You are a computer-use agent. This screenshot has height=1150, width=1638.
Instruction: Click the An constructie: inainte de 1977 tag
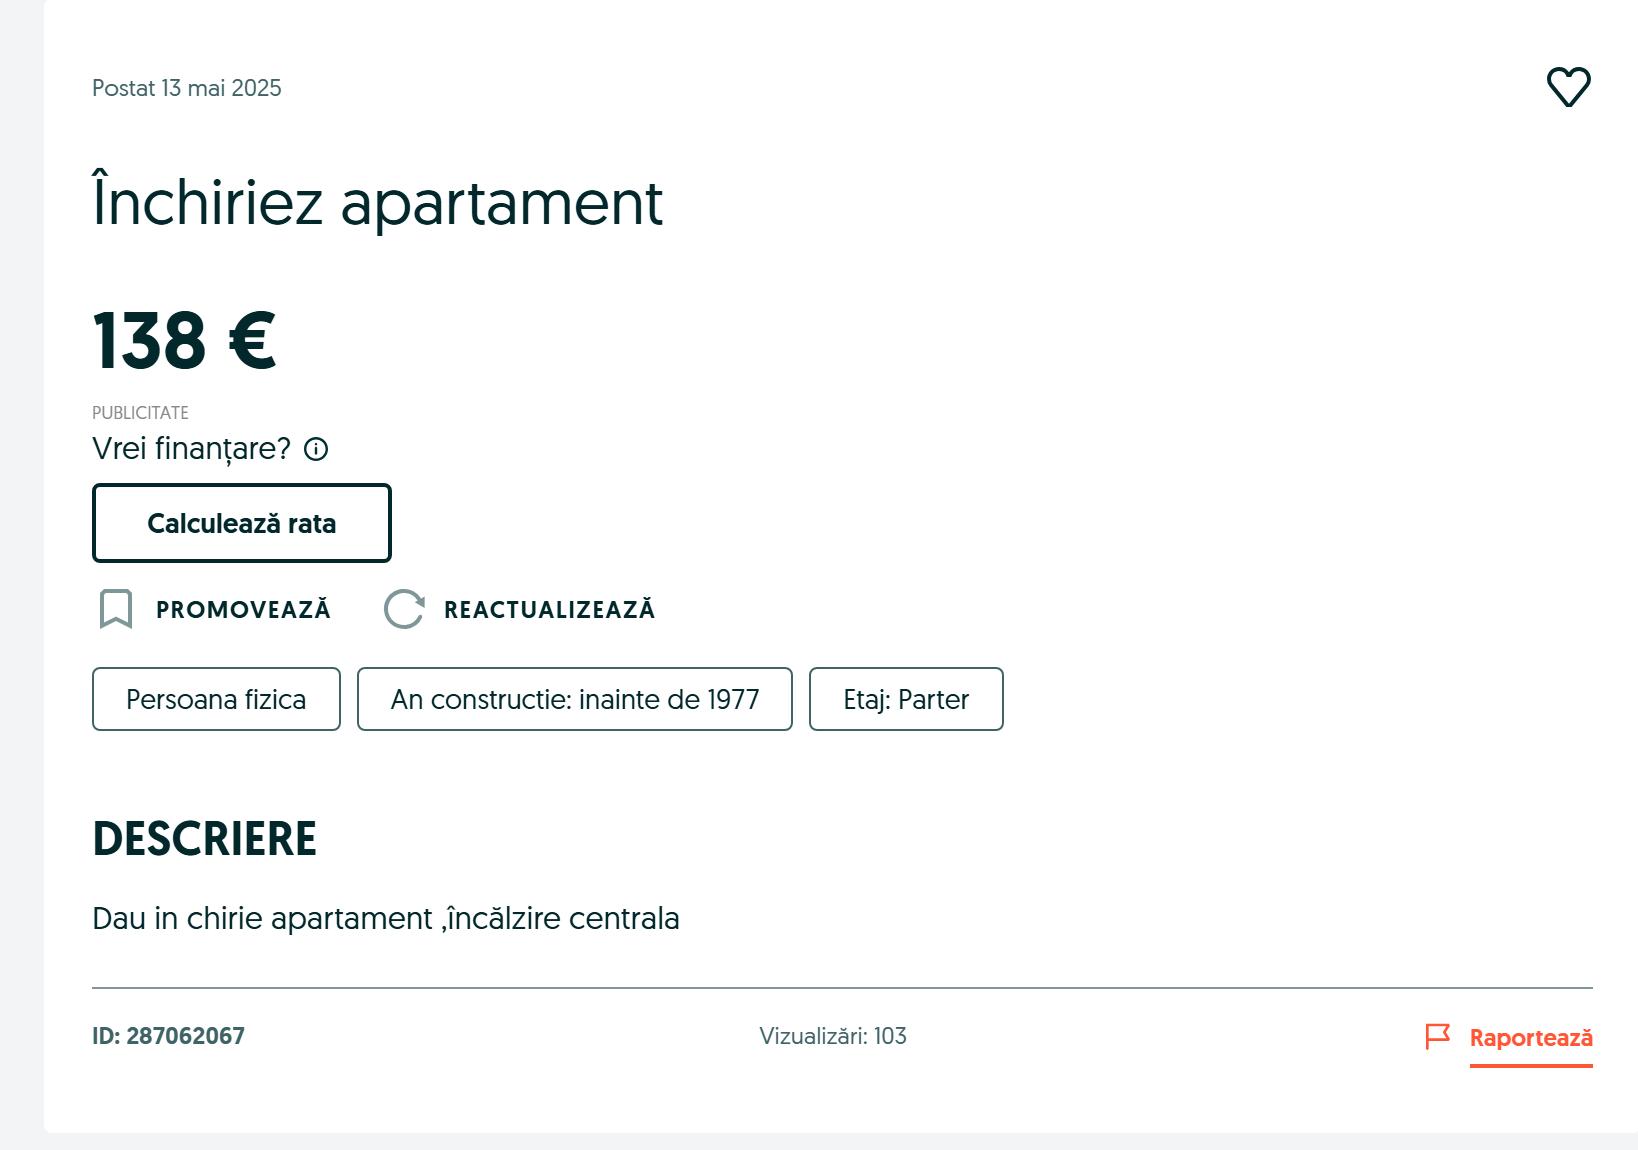click(x=574, y=699)
